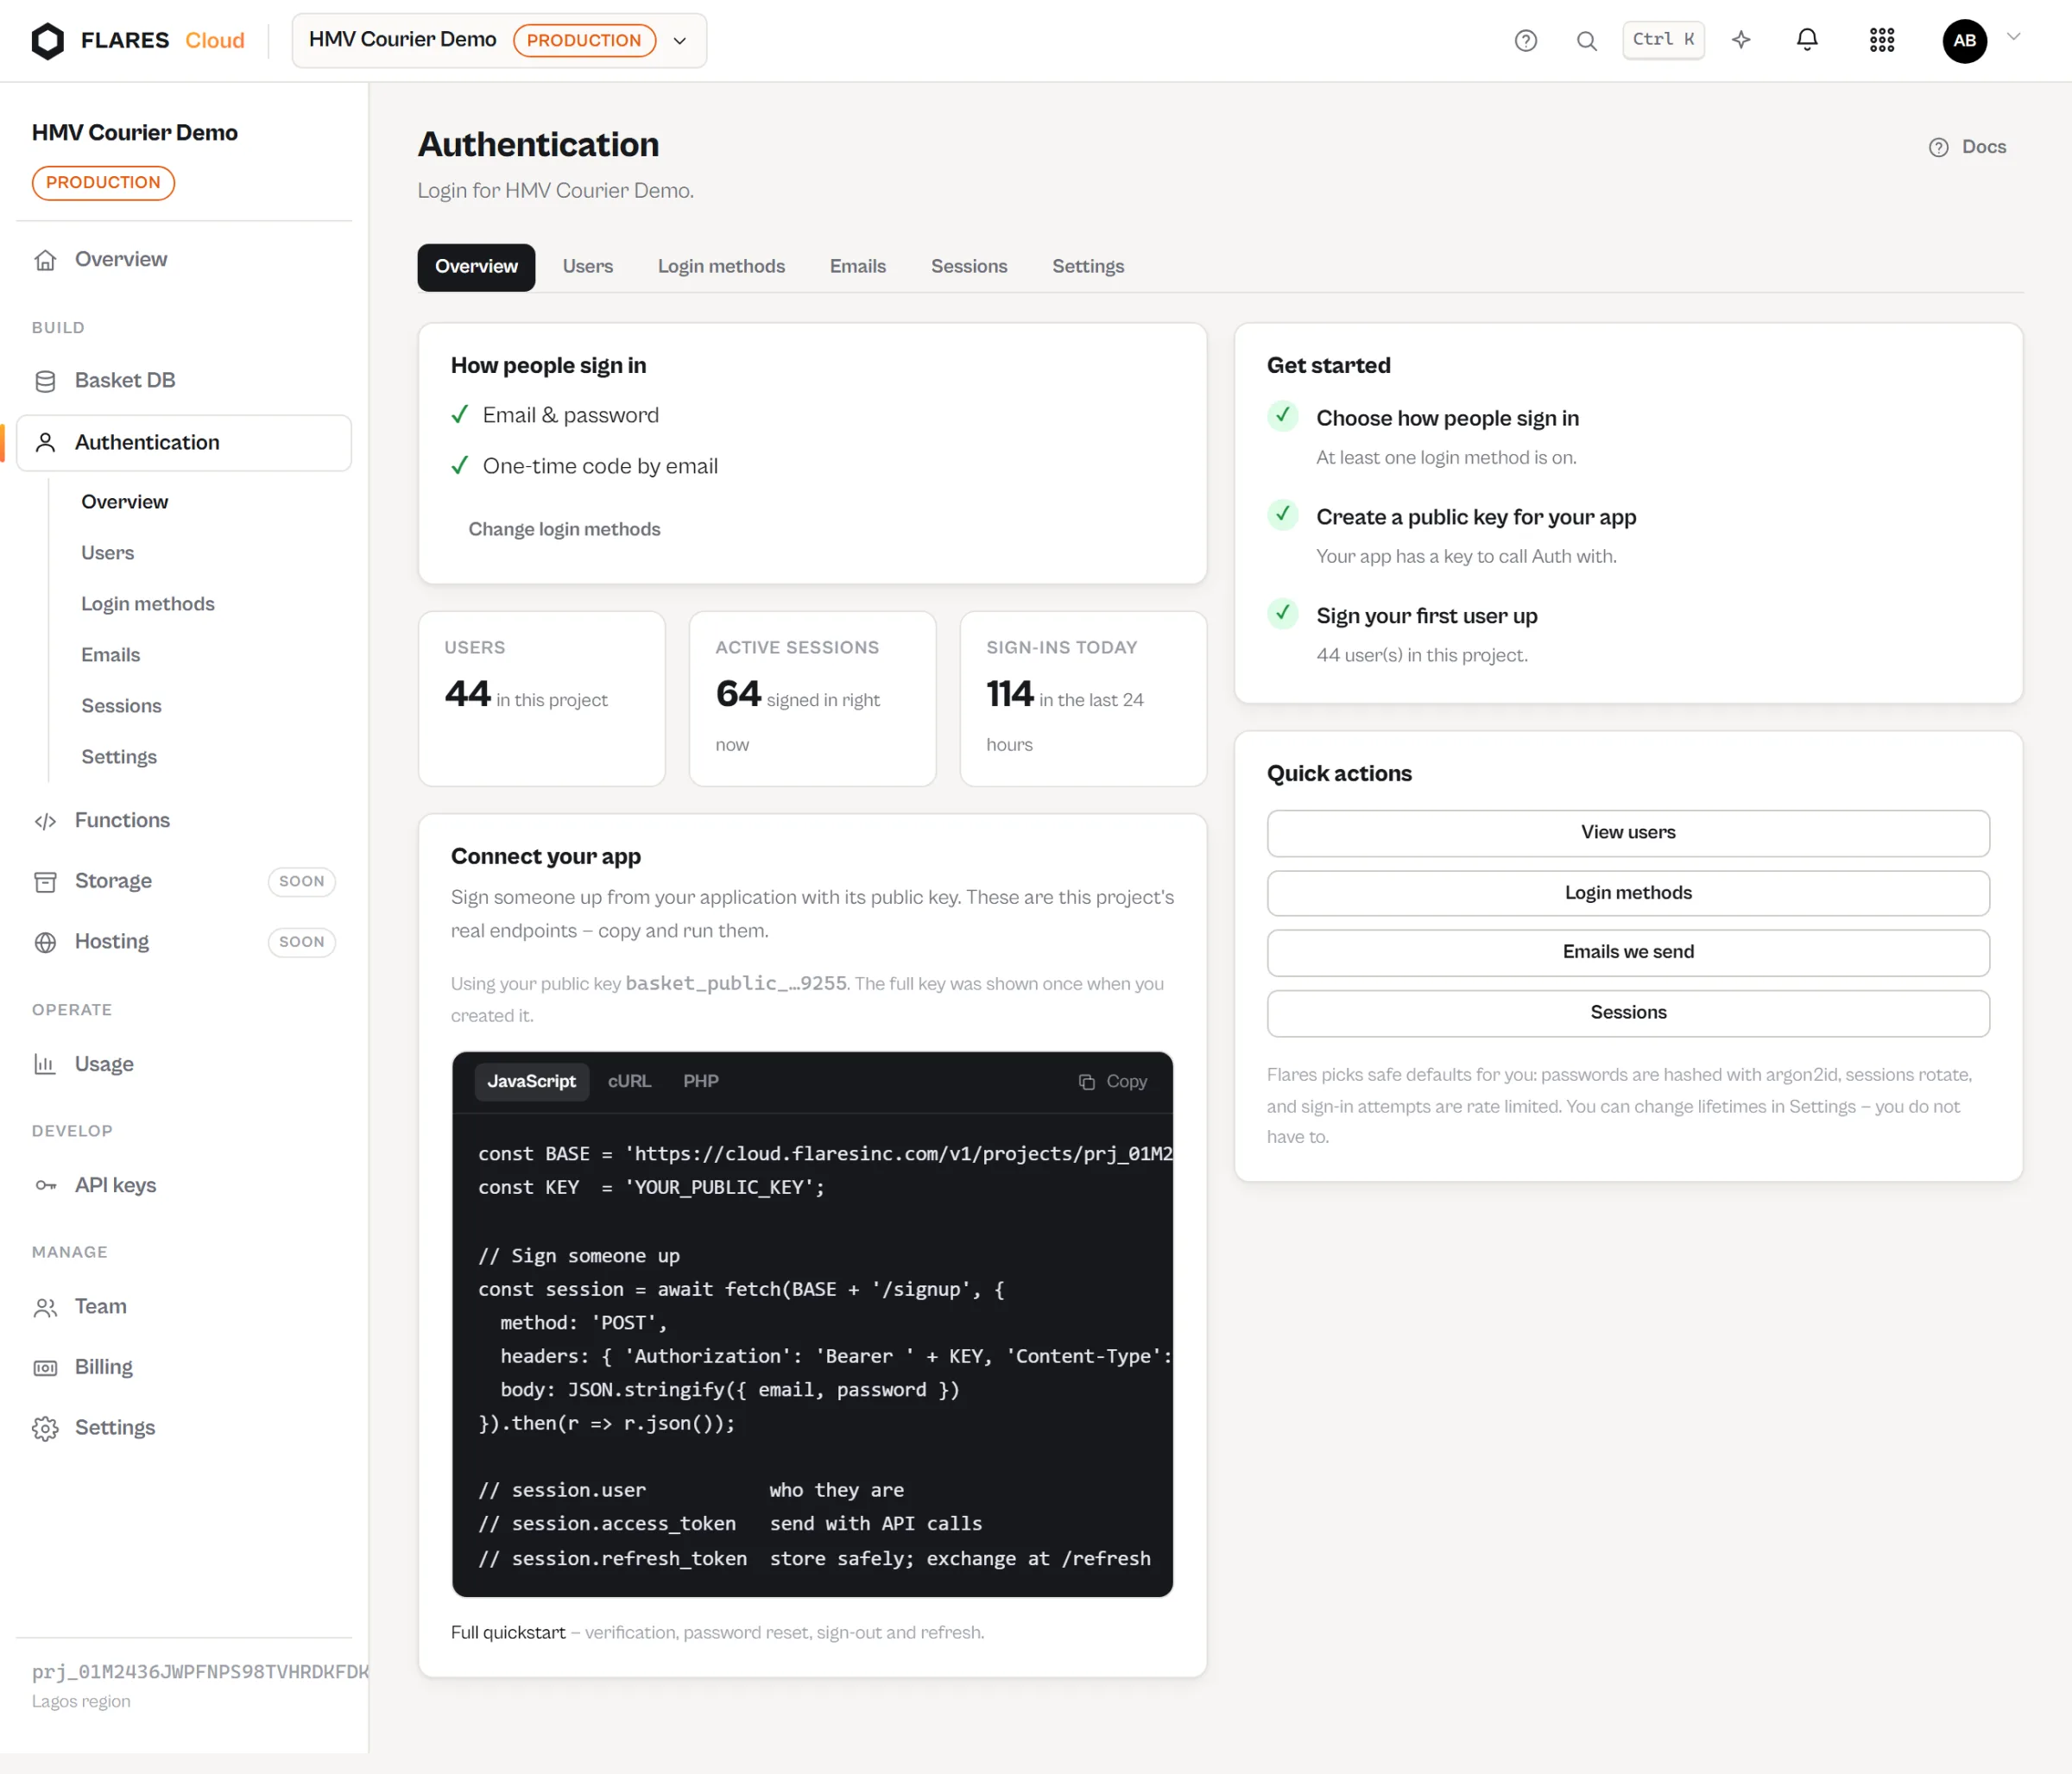2072x1774 pixels.
Task: Click the Flares hexagon logo
Action: click(x=47, y=40)
